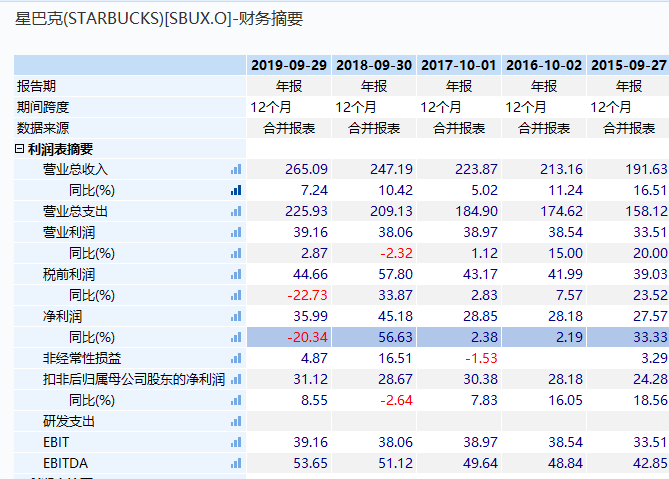Image resolution: width=669 pixels, height=479 pixels.
Task: Open chart icon in 营业利润 row
Action: tap(236, 232)
